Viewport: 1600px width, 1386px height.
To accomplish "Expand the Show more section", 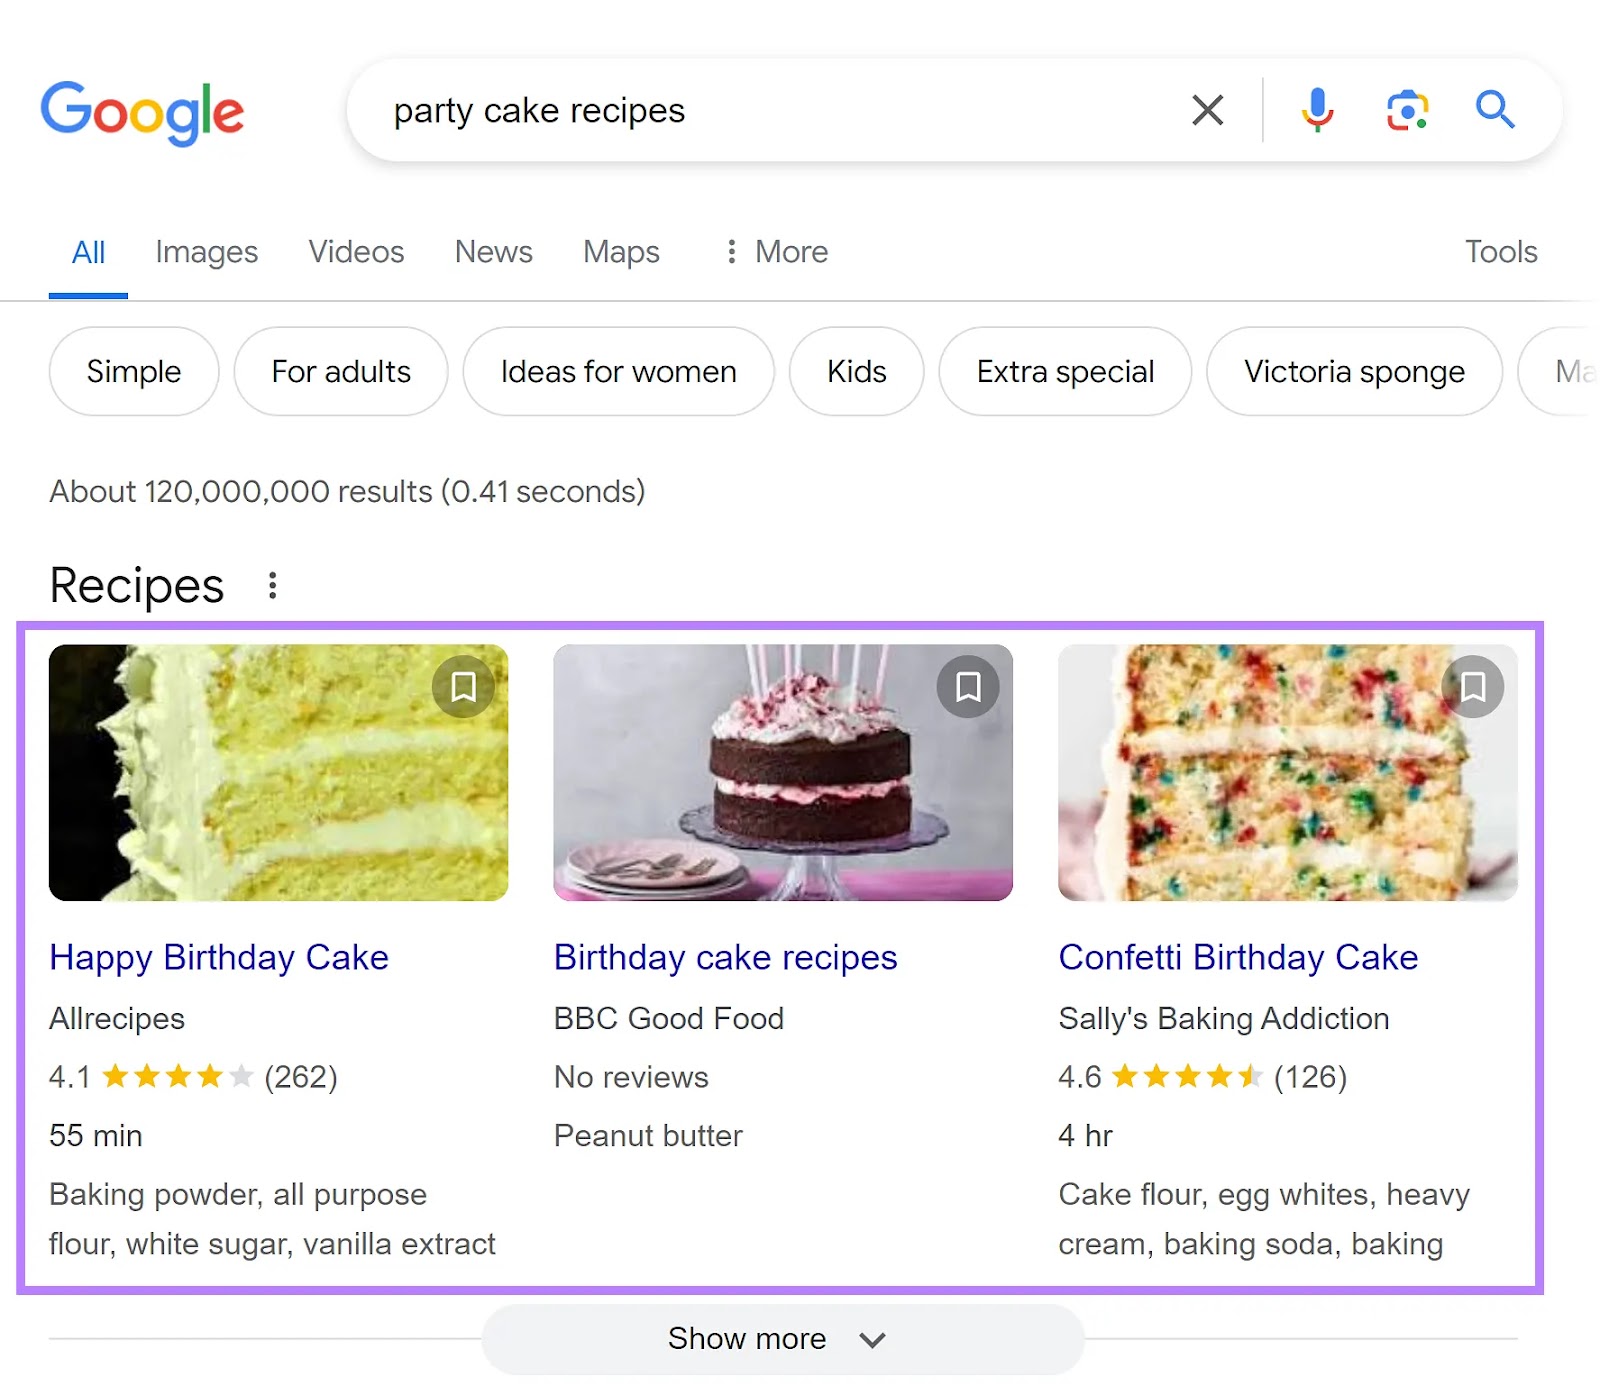I will 782,1339.
